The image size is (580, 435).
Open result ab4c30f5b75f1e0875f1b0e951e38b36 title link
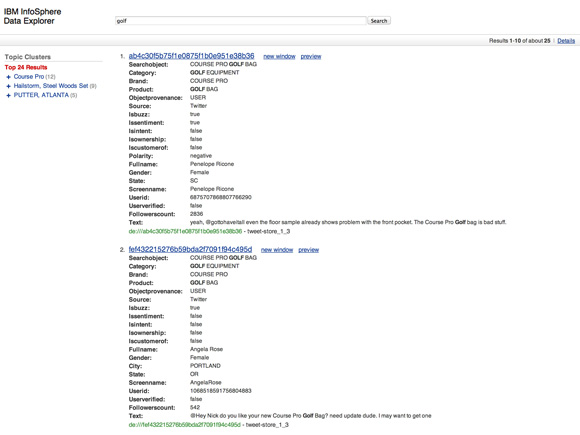[x=191, y=56]
